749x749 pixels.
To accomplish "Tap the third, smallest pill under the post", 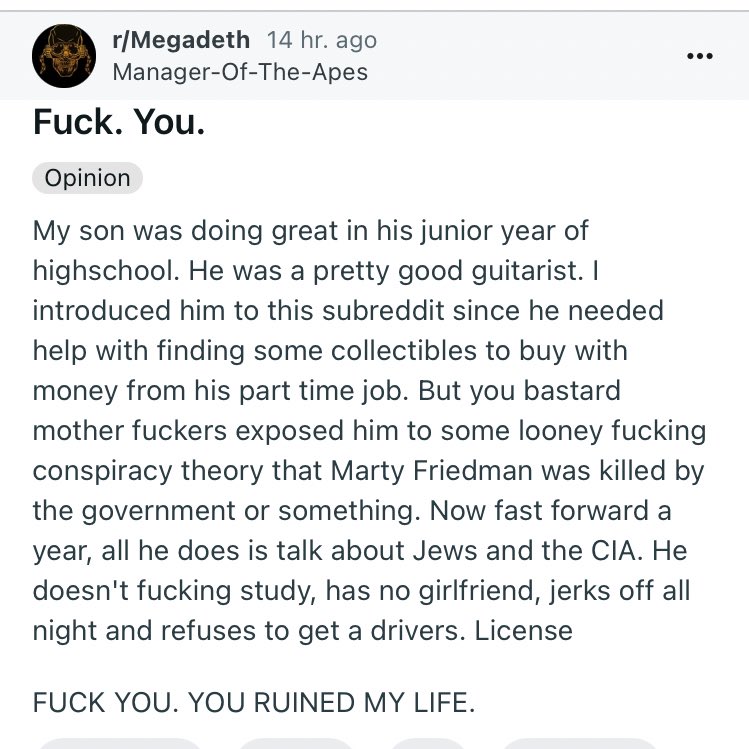I will (x=428, y=743).
